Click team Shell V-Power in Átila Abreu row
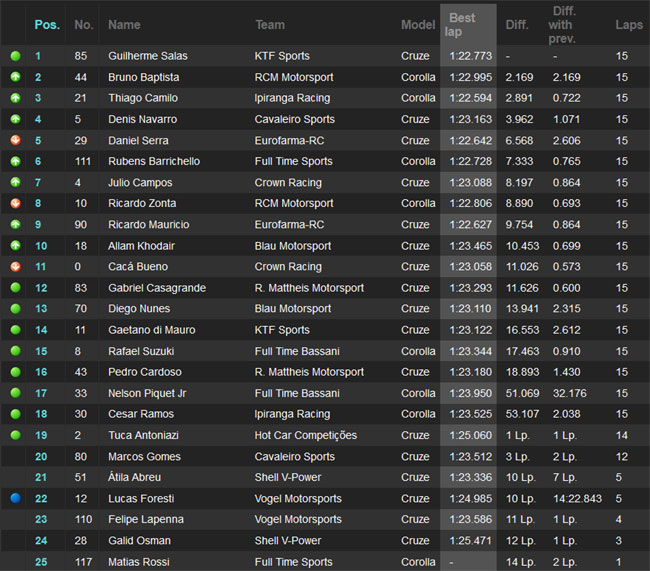650x571 pixels. (288, 477)
